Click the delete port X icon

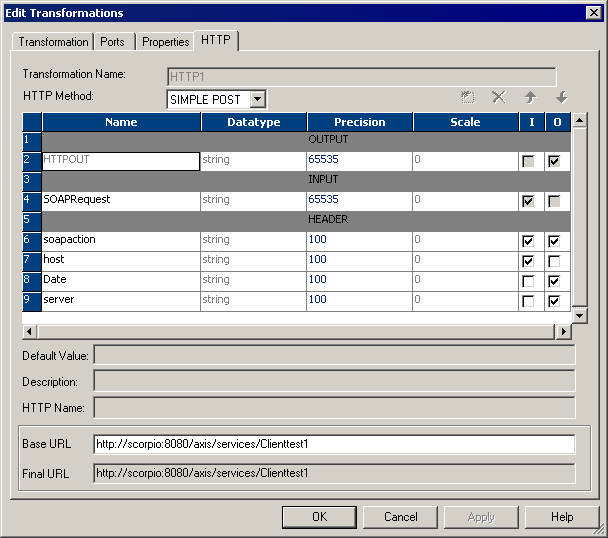tap(499, 97)
